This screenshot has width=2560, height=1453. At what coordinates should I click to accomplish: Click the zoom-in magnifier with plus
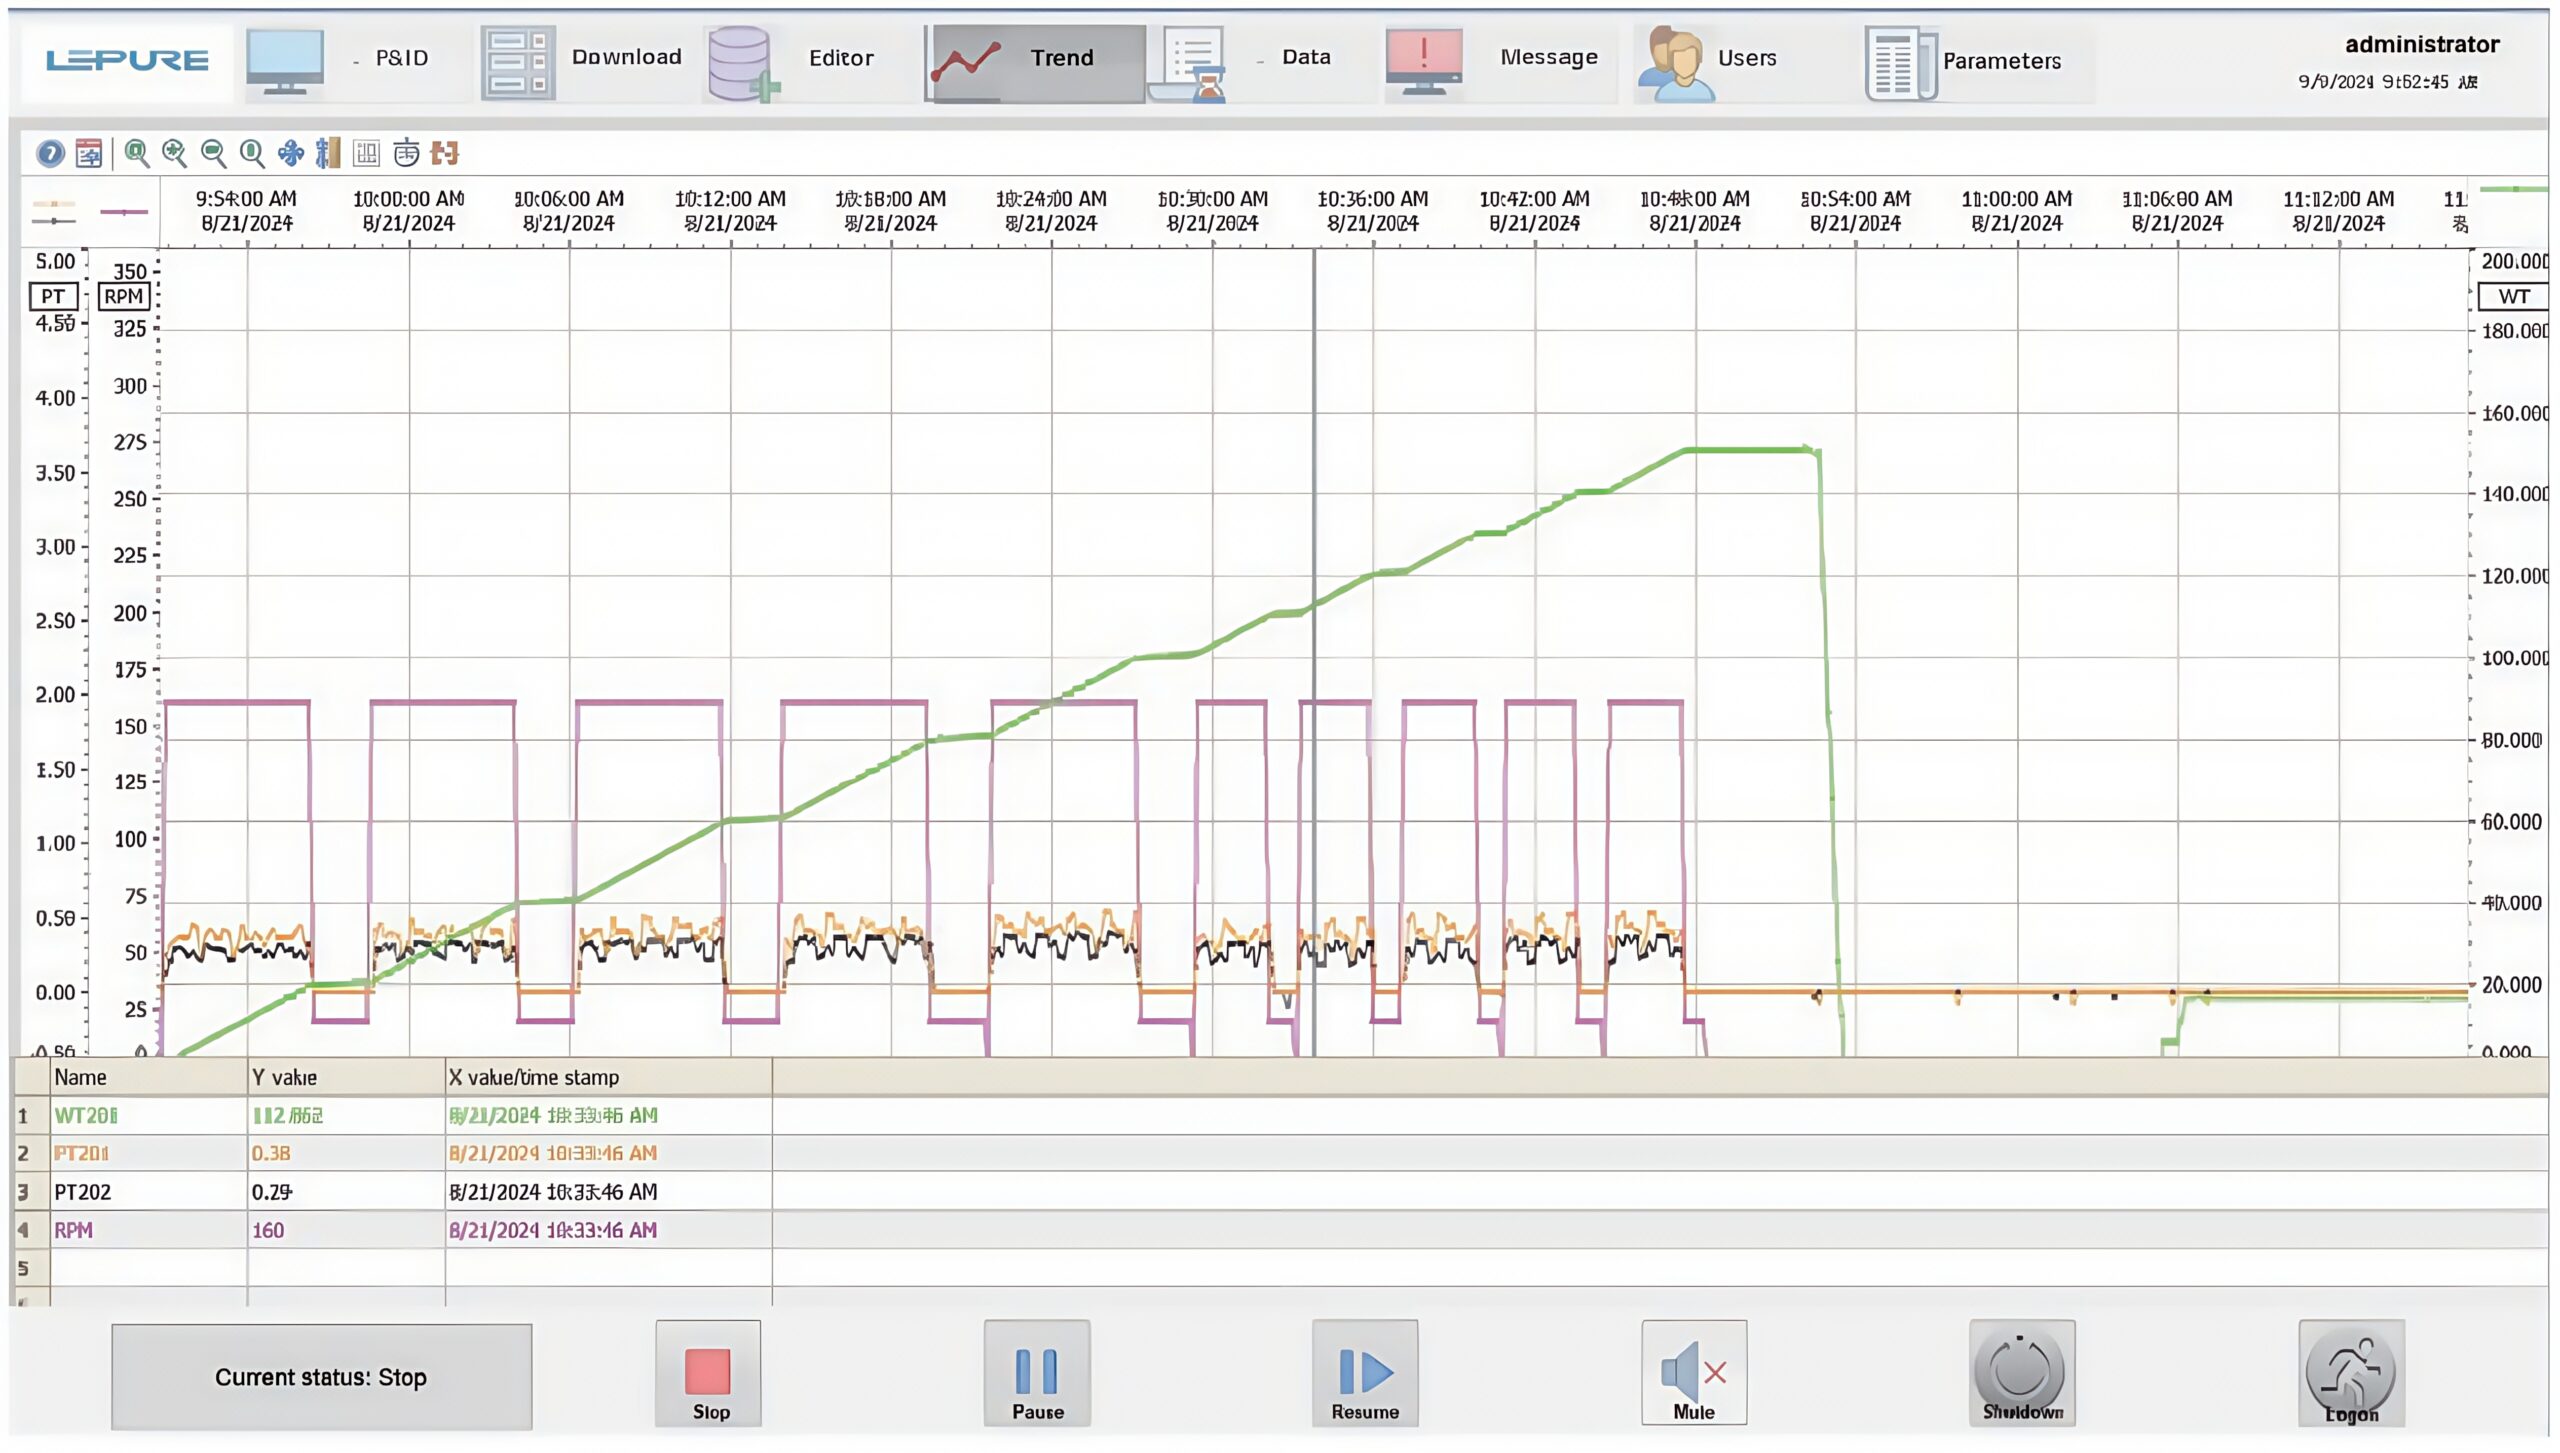[x=175, y=153]
